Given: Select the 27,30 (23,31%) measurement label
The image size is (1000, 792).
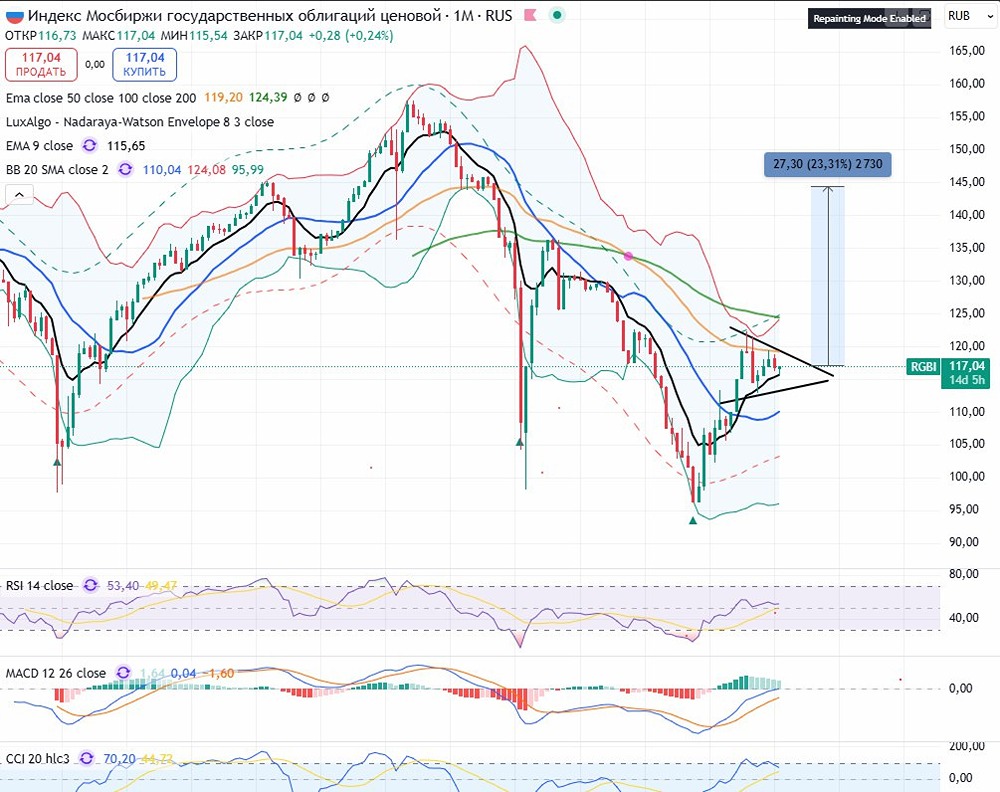Looking at the screenshot, I should coord(827,164).
